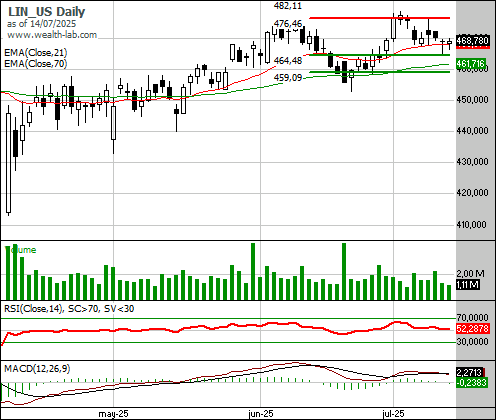Click the 482,11 price annotation
Image resolution: width=496 pixels, height=420 pixels.
(288, 6)
